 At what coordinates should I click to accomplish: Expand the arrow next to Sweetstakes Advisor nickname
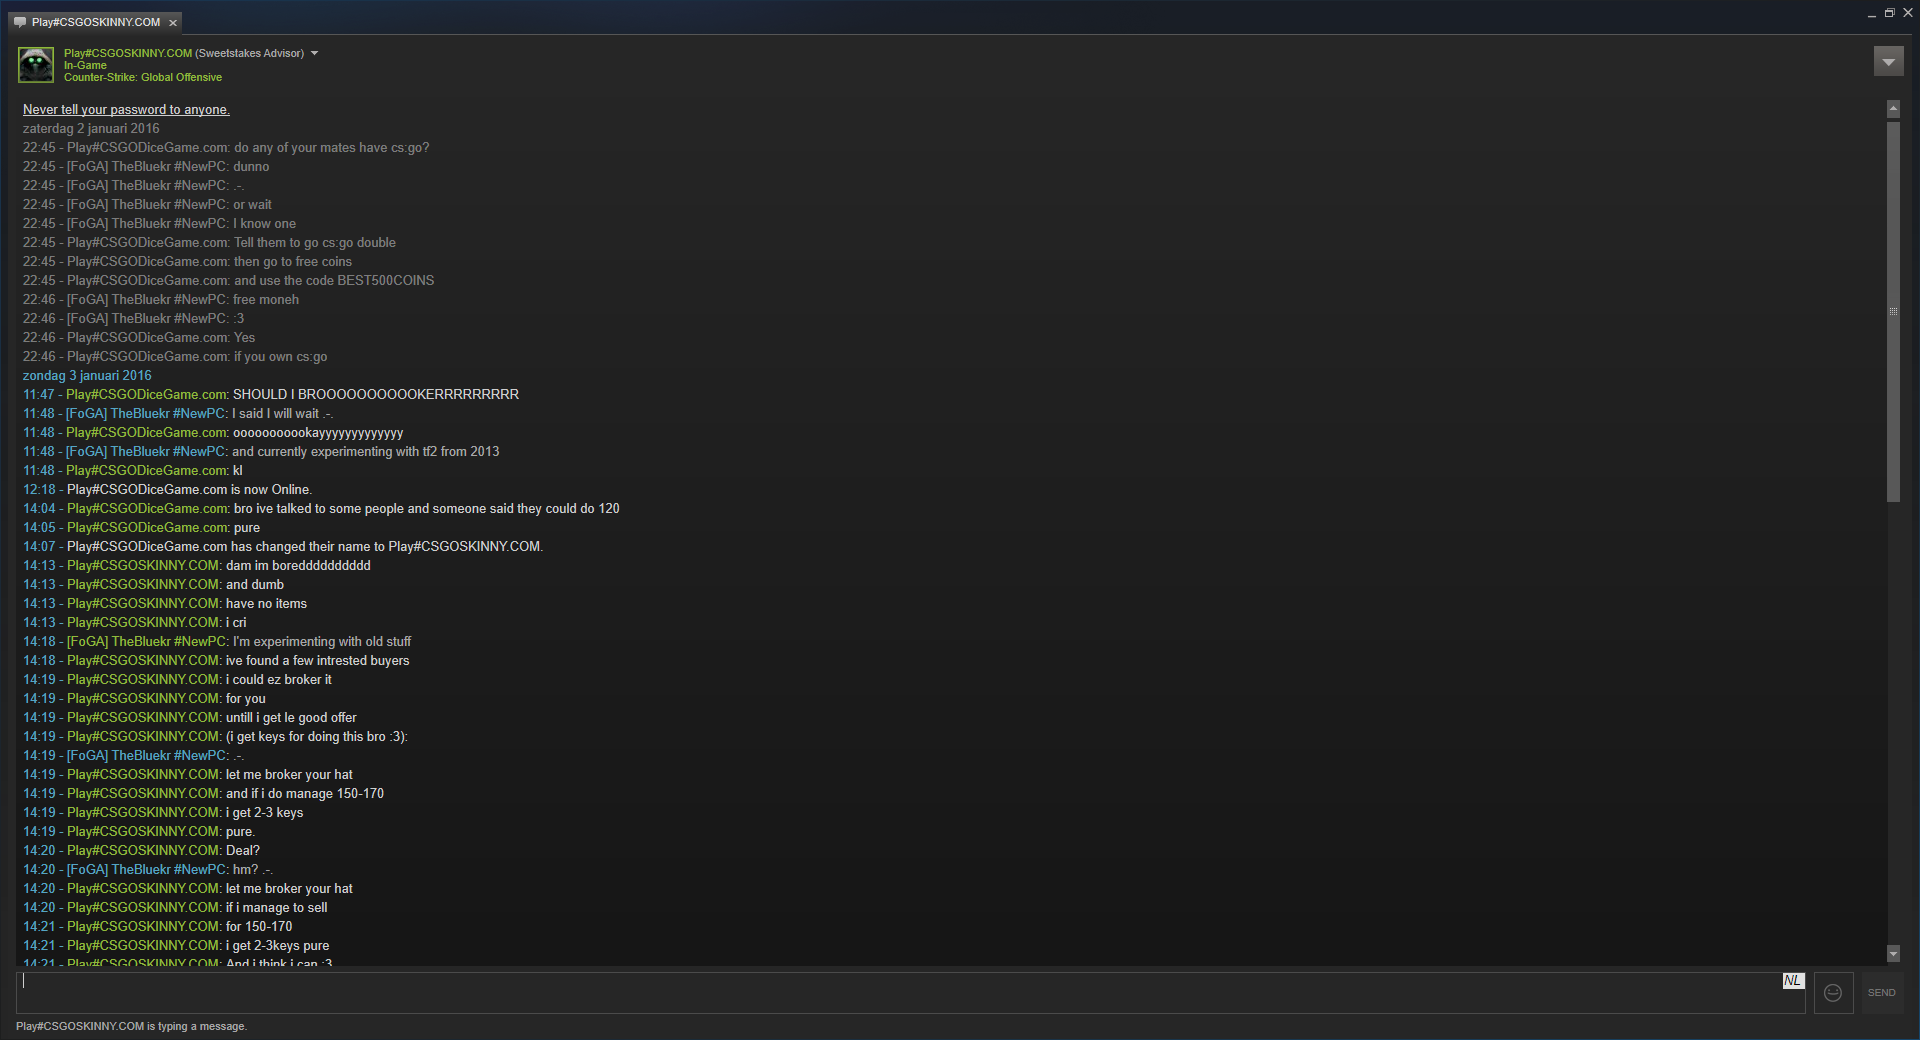tap(314, 53)
